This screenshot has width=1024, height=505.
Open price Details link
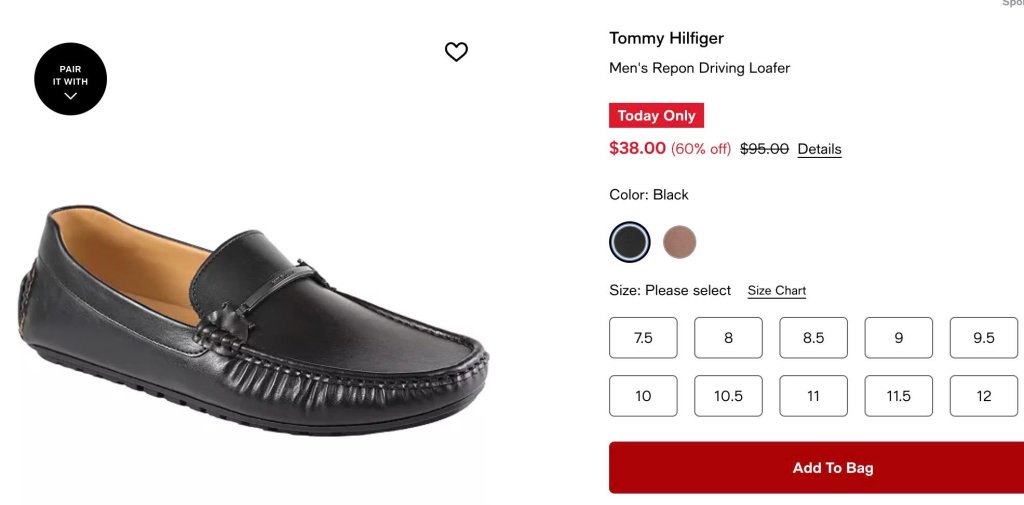click(x=819, y=149)
